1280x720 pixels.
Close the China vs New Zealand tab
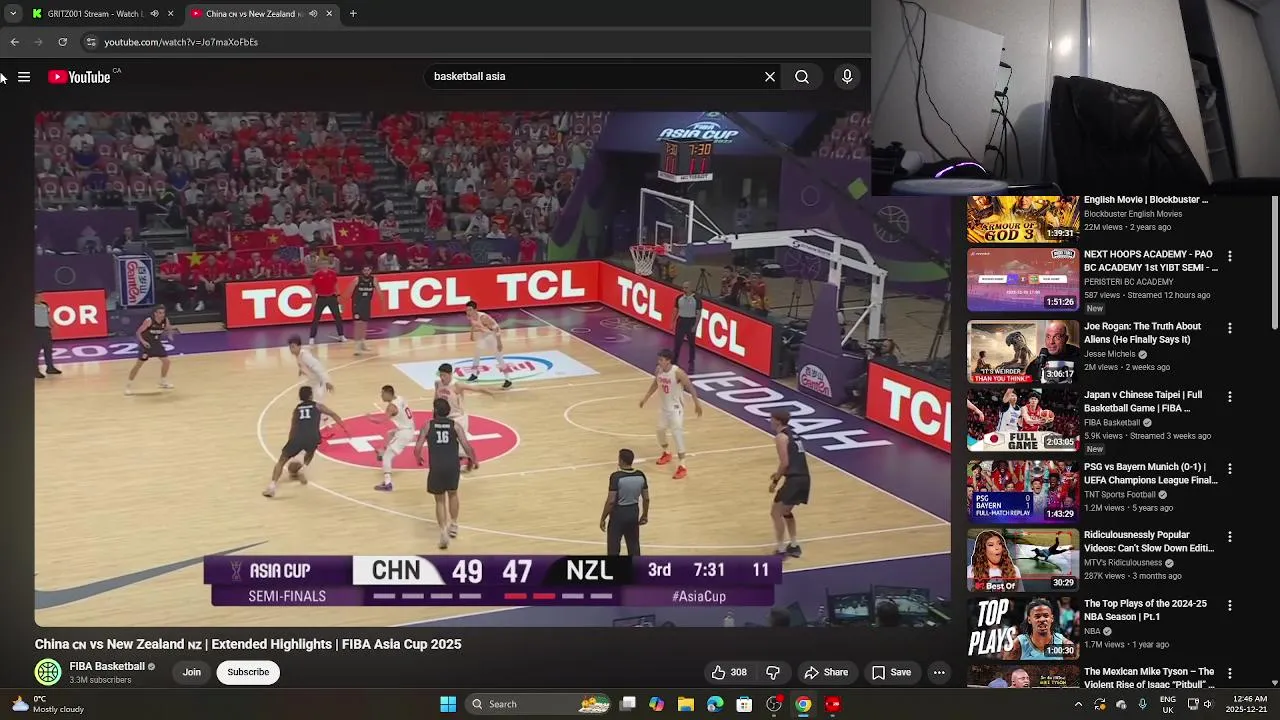329,14
